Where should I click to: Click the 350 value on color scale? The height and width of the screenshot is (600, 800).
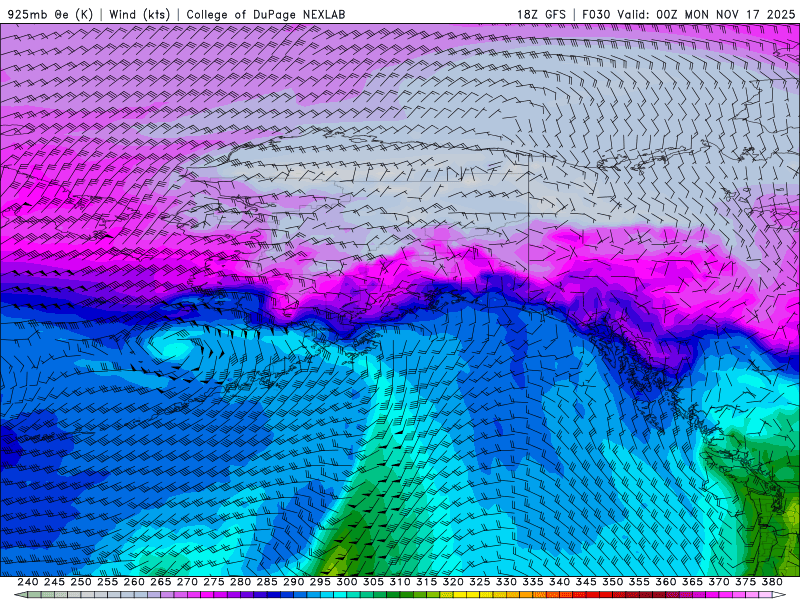coord(612,582)
